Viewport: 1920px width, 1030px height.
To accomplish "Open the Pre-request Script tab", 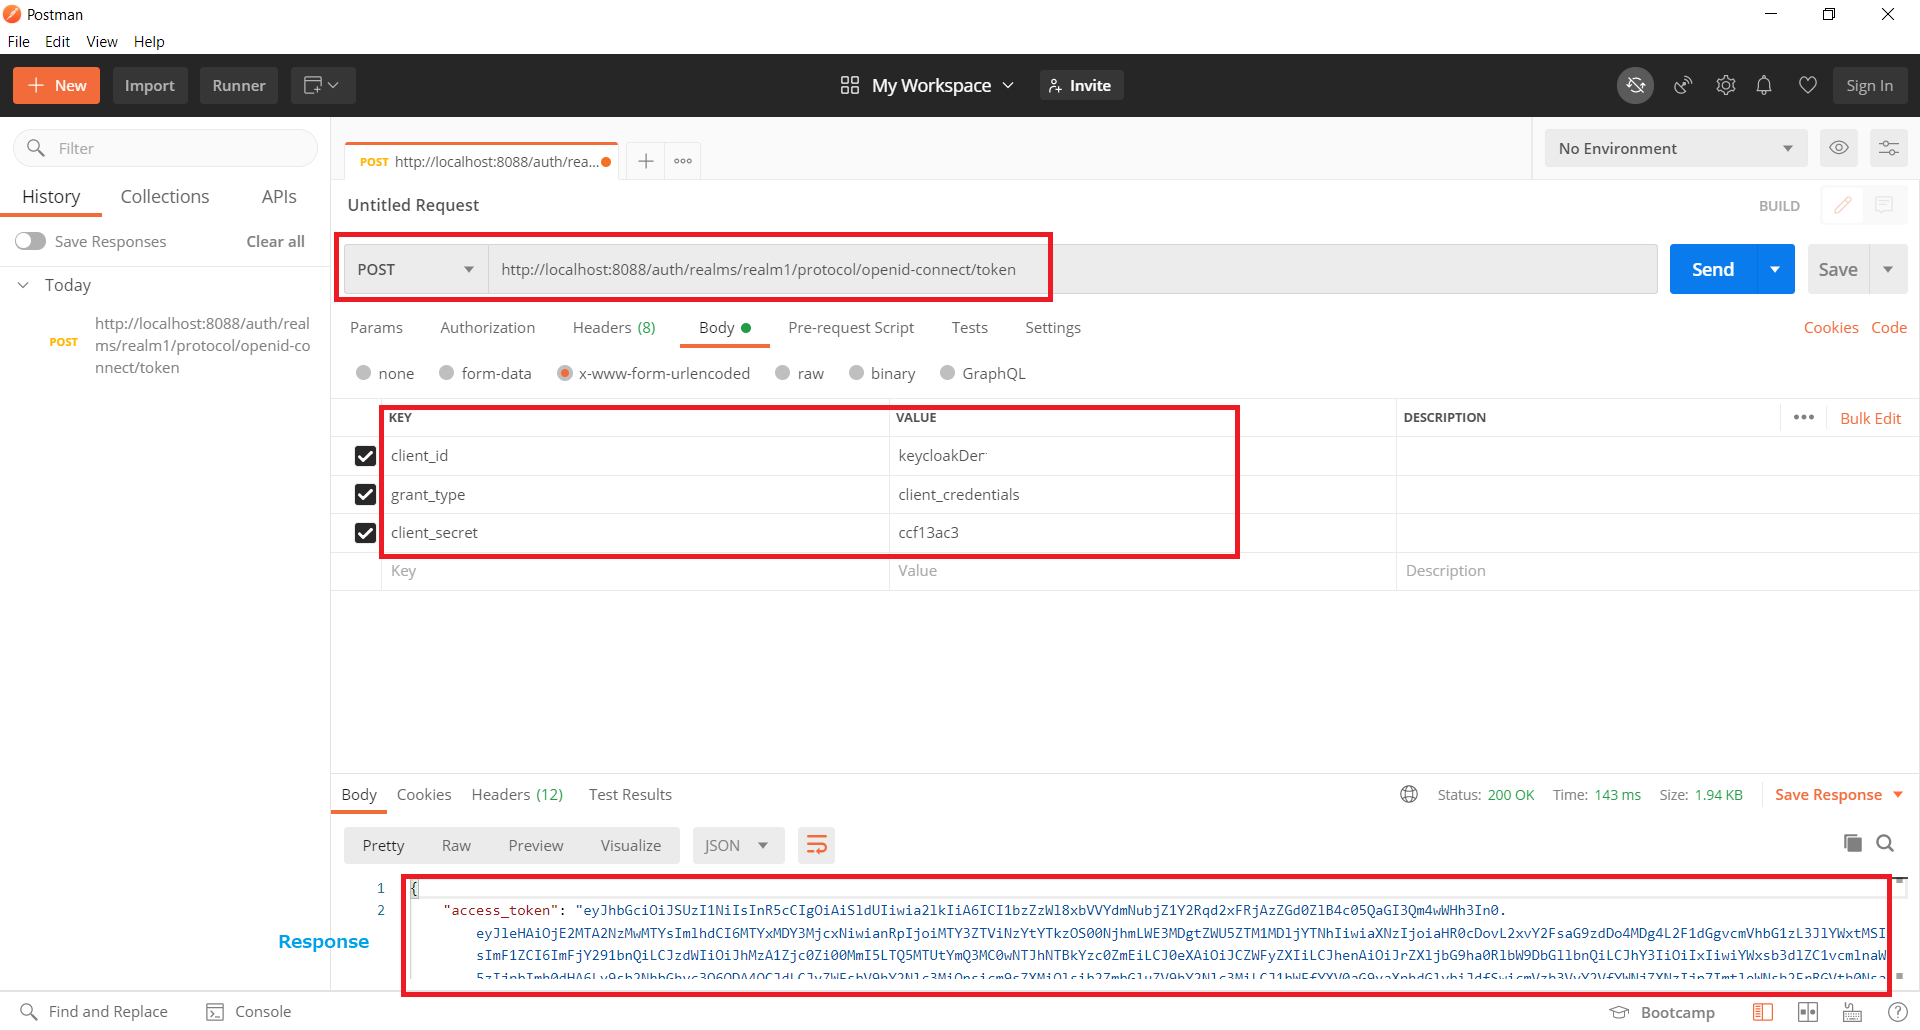I will pos(851,328).
